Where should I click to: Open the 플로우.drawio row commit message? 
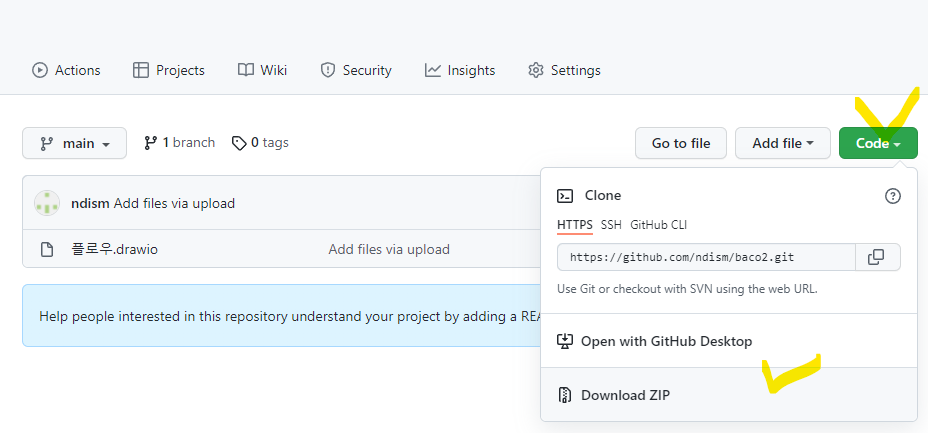[x=389, y=250]
